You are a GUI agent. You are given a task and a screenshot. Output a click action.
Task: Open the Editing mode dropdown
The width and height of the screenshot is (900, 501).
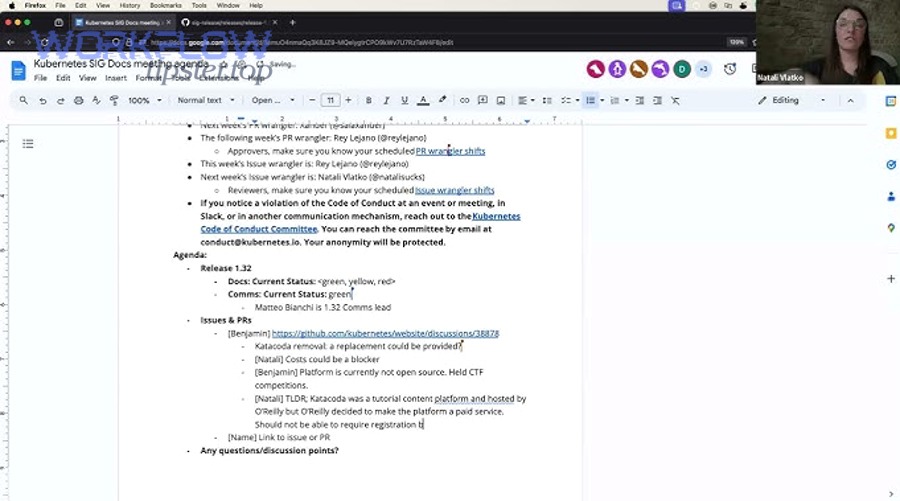[792, 100]
